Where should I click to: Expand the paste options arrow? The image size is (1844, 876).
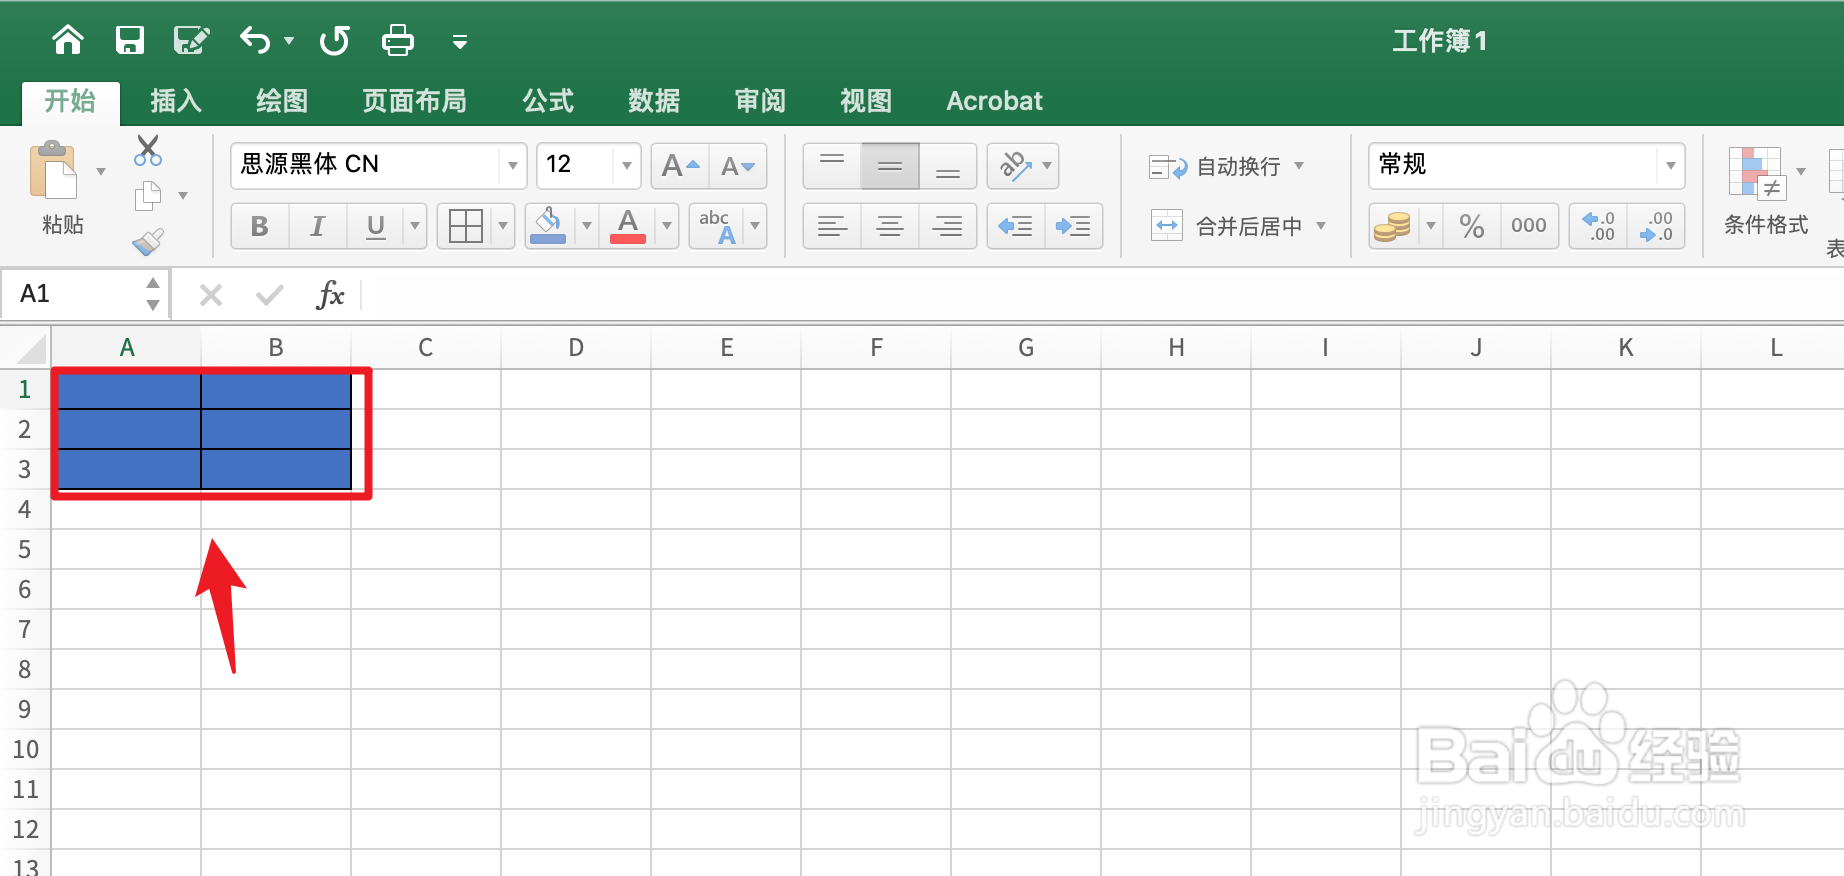pos(101,172)
